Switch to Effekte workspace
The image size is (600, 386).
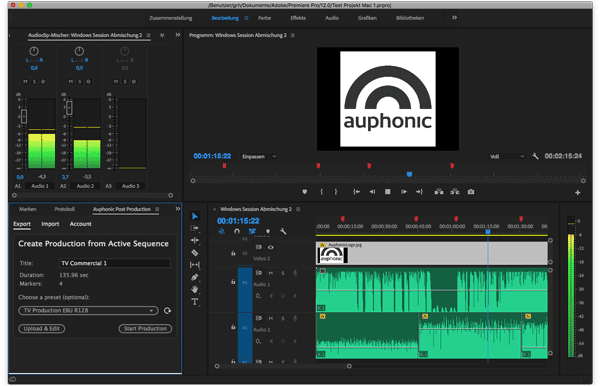point(298,18)
